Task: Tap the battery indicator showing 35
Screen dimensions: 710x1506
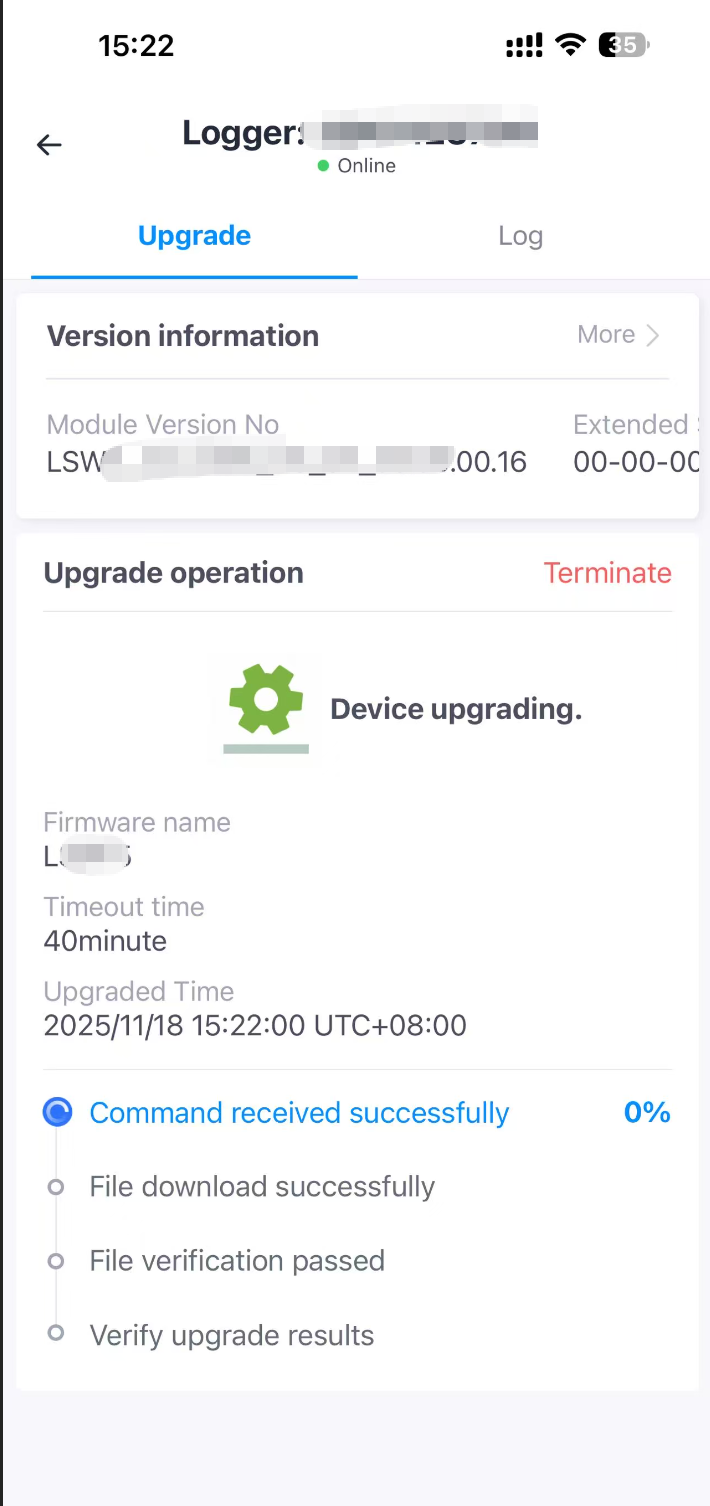Action: (x=624, y=45)
